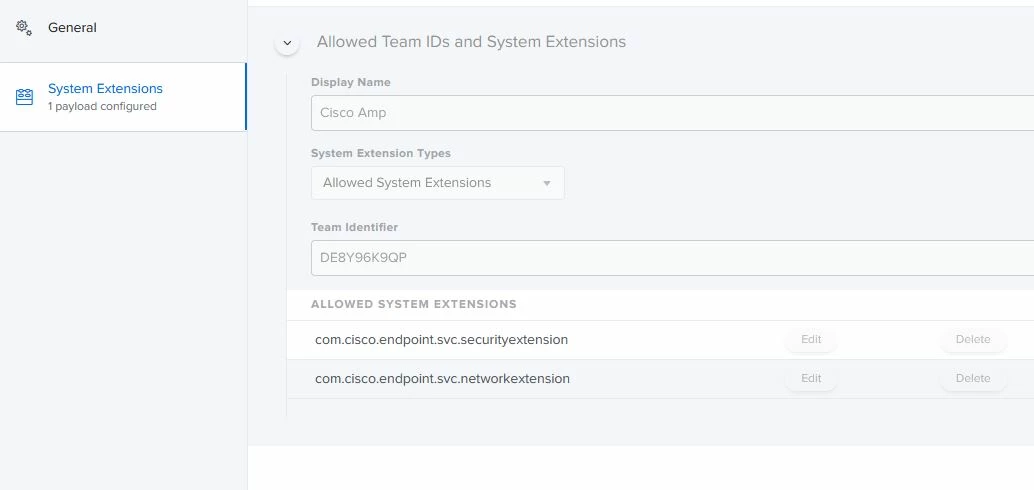Click the '1 payload configured' text

coord(102,107)
